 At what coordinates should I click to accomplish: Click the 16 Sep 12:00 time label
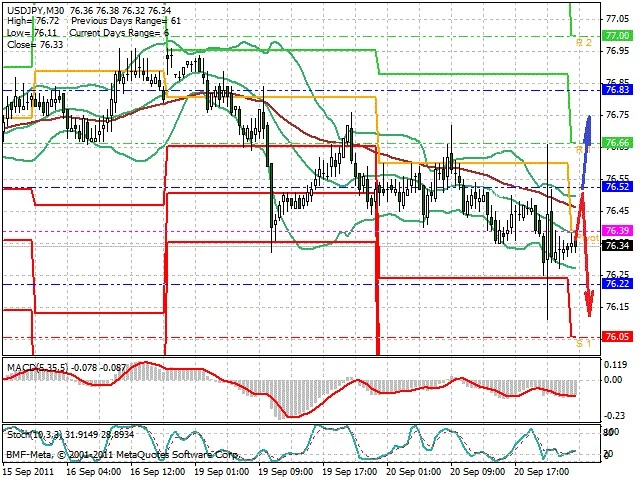158,472
